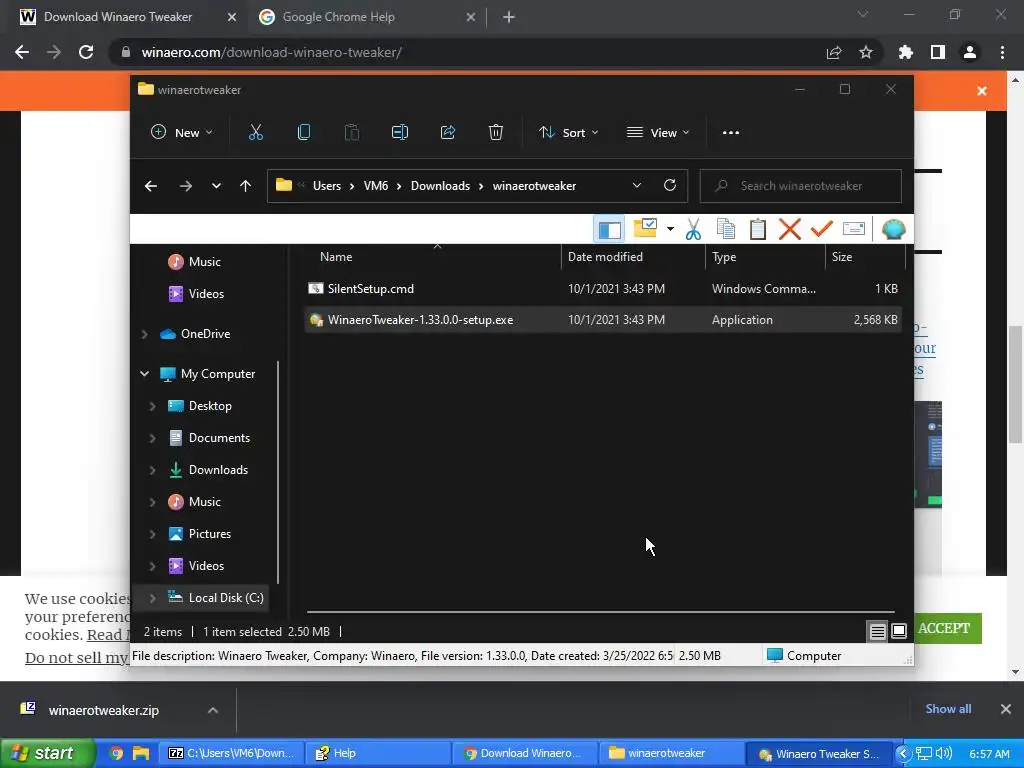Screen dimensions: 1024x768
Task: Click the ACCEPT cookies button
Action: pyautogui.click(x=944, y=628)
